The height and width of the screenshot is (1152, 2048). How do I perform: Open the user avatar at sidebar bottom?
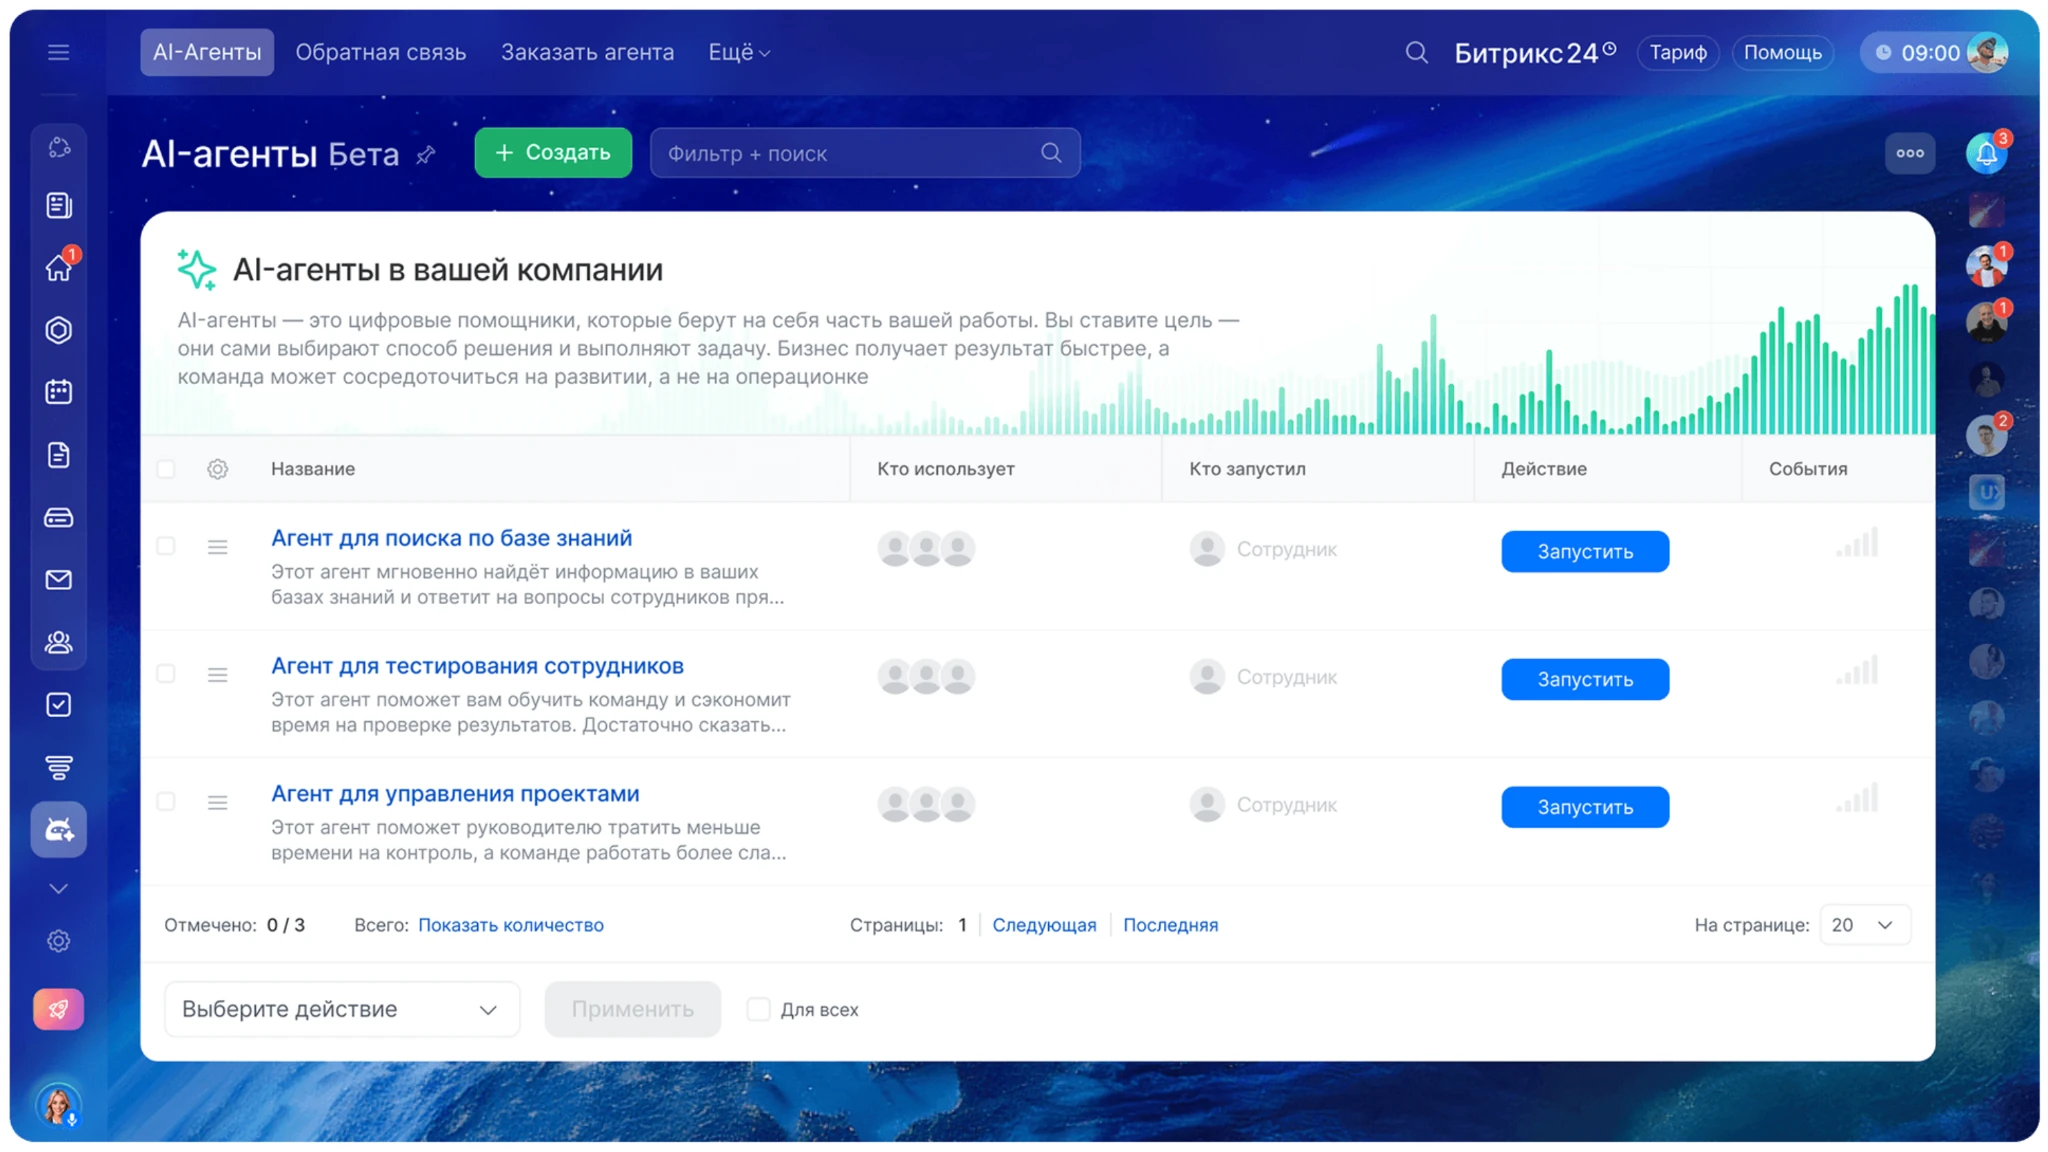point(58,1105)
